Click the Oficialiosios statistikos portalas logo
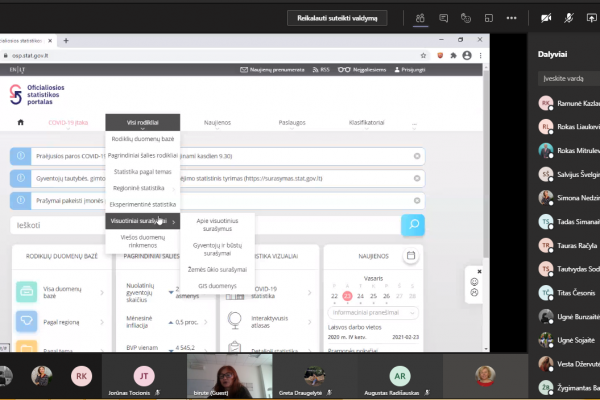The width and height of the screenshot is (600, 400). point(37,95)
